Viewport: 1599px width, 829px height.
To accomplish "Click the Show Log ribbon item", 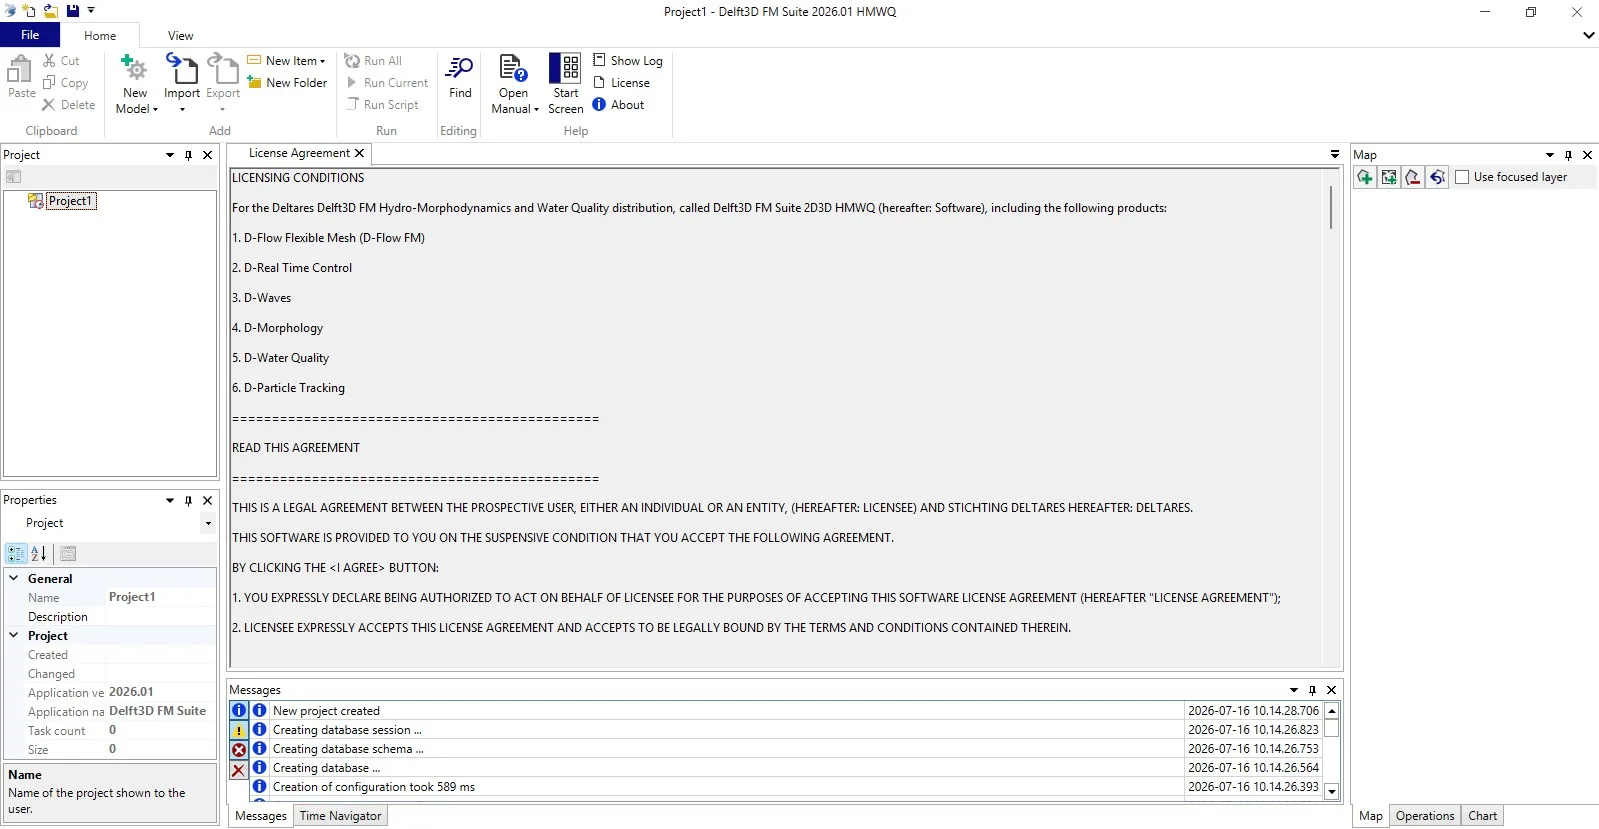I will click(x=628, y=61).
